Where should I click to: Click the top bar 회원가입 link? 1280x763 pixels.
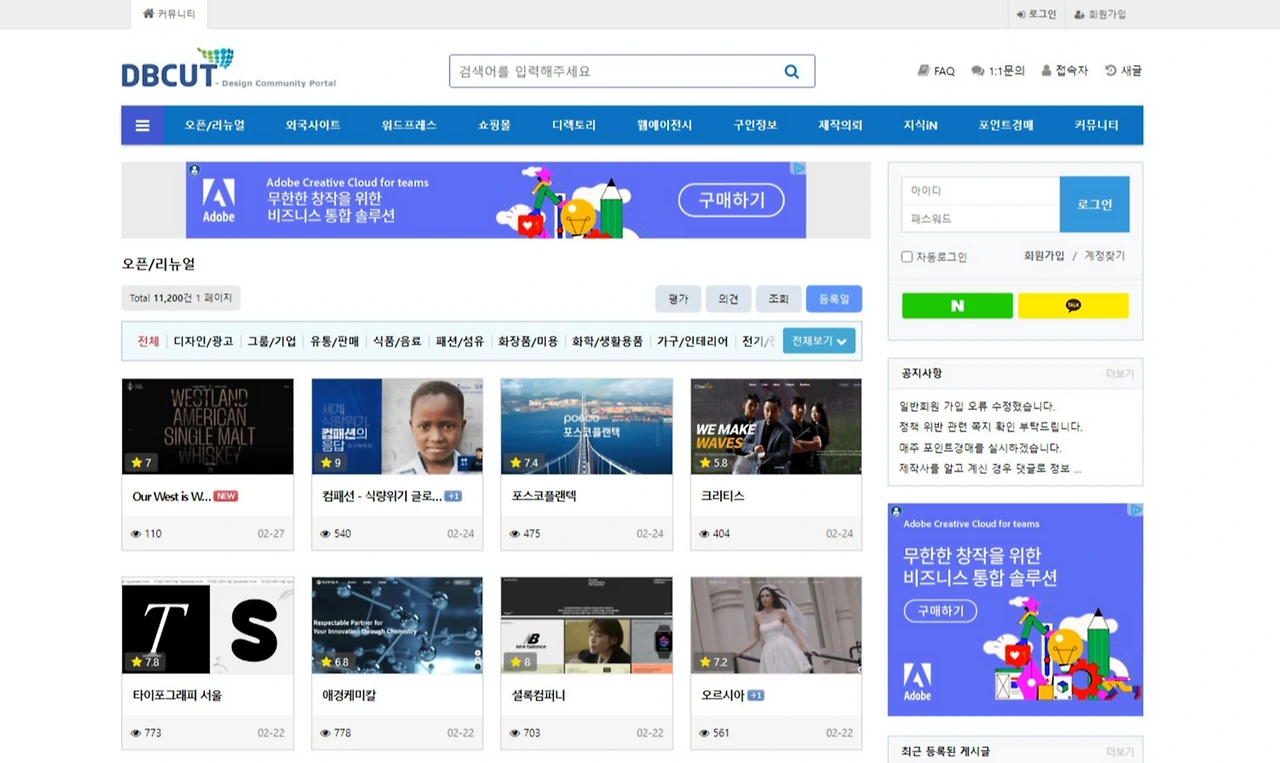[x=1100, y=14]
